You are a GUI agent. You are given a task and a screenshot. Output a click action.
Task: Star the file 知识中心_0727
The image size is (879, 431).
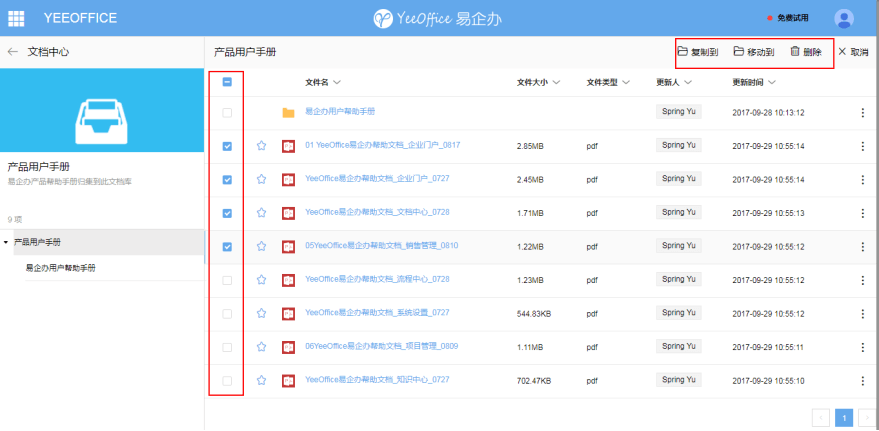pos(261,381)
